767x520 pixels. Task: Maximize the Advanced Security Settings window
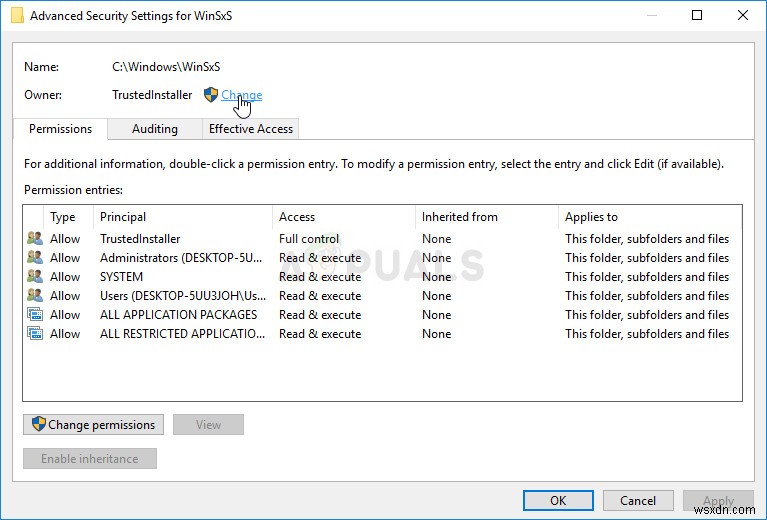[x=697, y=15]
